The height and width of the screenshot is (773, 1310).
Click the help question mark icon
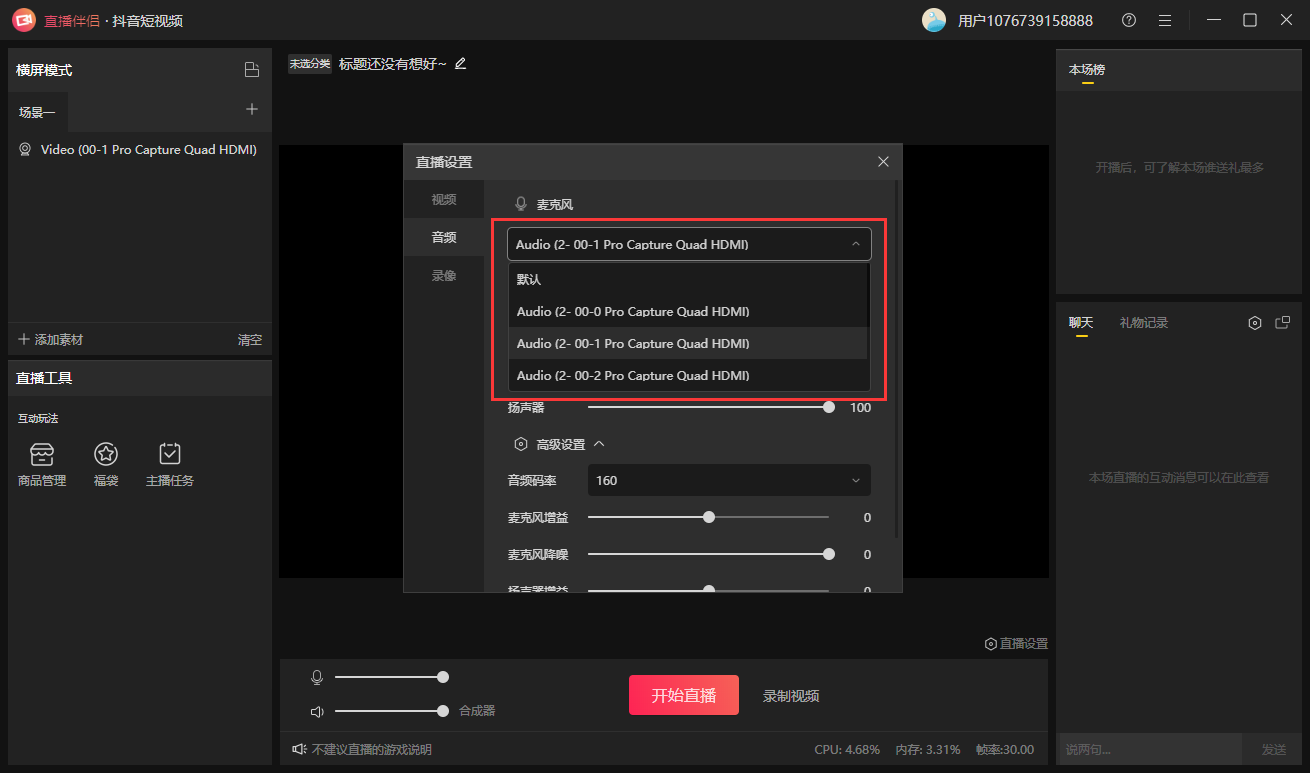click(x=1129, y=20)
